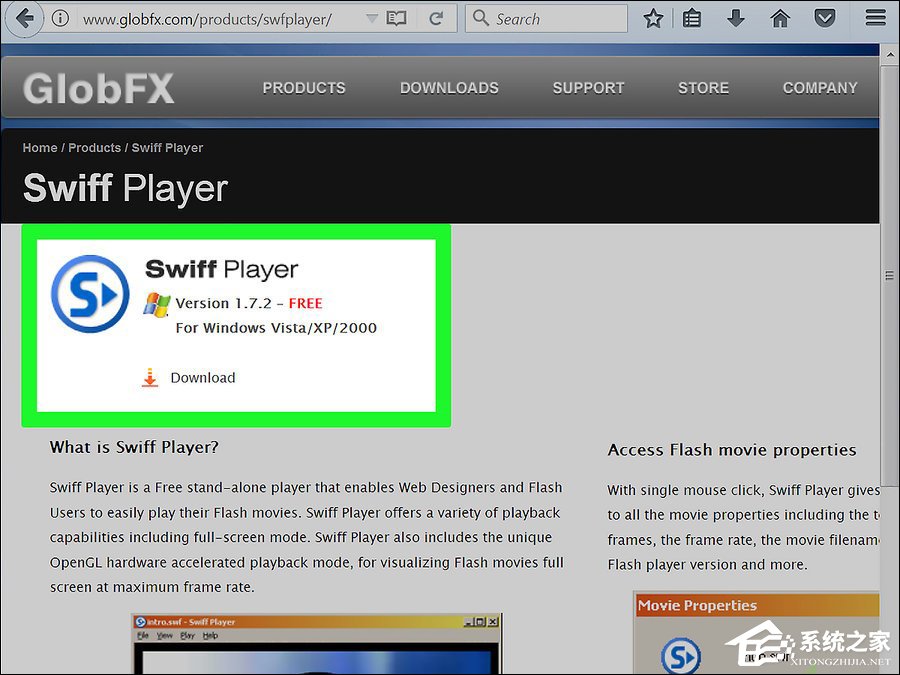The height and width of the screenshot is (675, 900).
Task: Reload the page with the refresh icon
Action: [436, 19]
